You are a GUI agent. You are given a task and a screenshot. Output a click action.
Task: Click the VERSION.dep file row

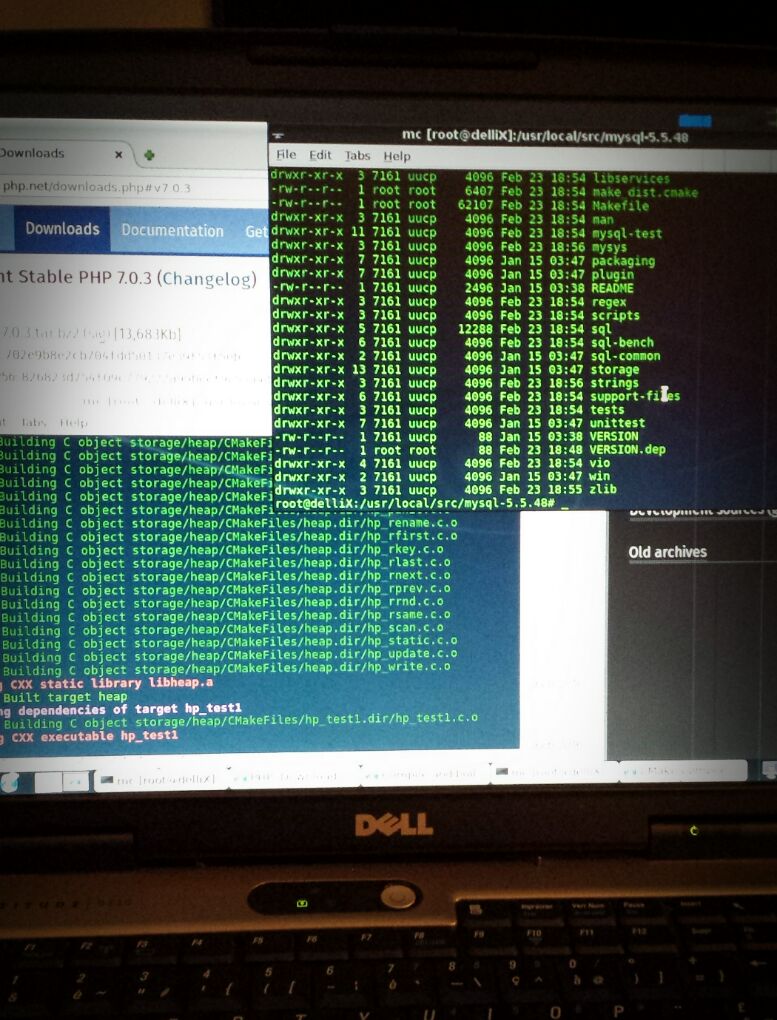point(469,450)
